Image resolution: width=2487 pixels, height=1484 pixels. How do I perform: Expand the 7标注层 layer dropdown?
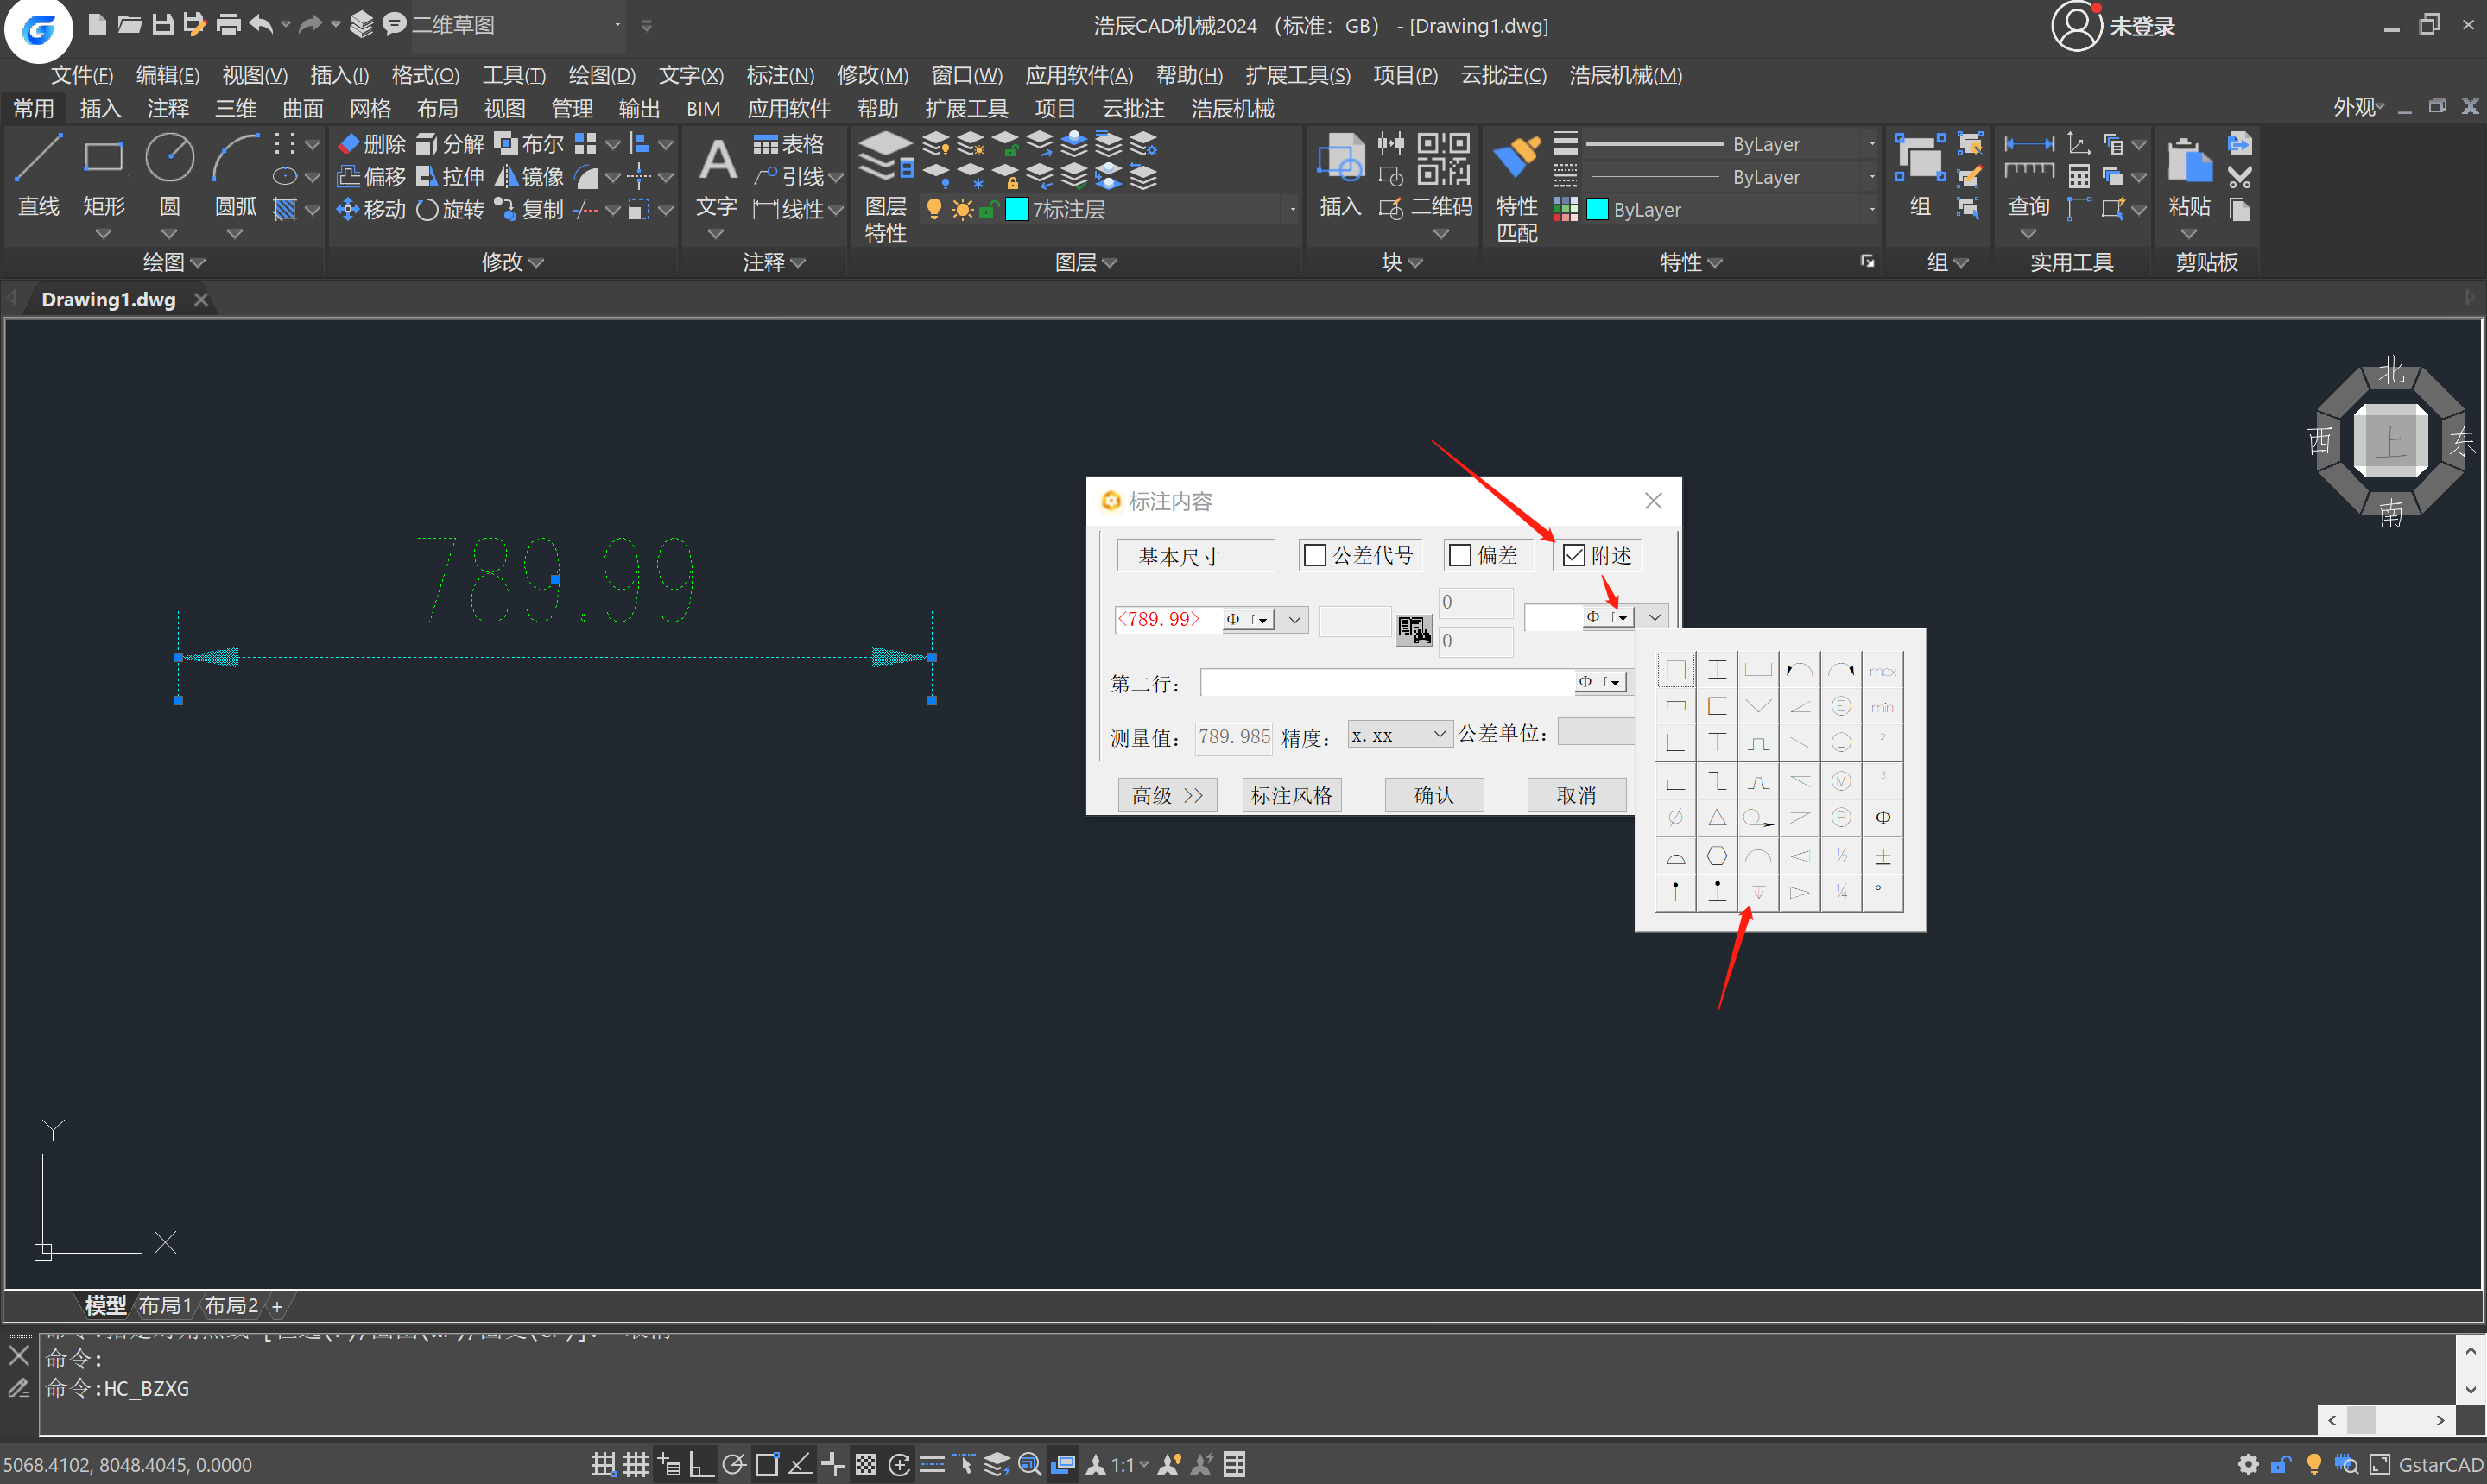coord(1291,210)
